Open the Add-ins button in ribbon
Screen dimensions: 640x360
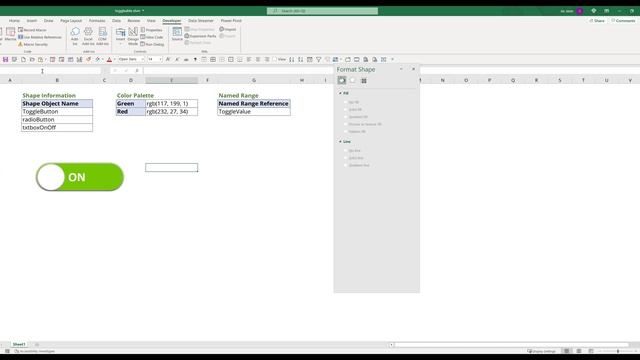75,36
